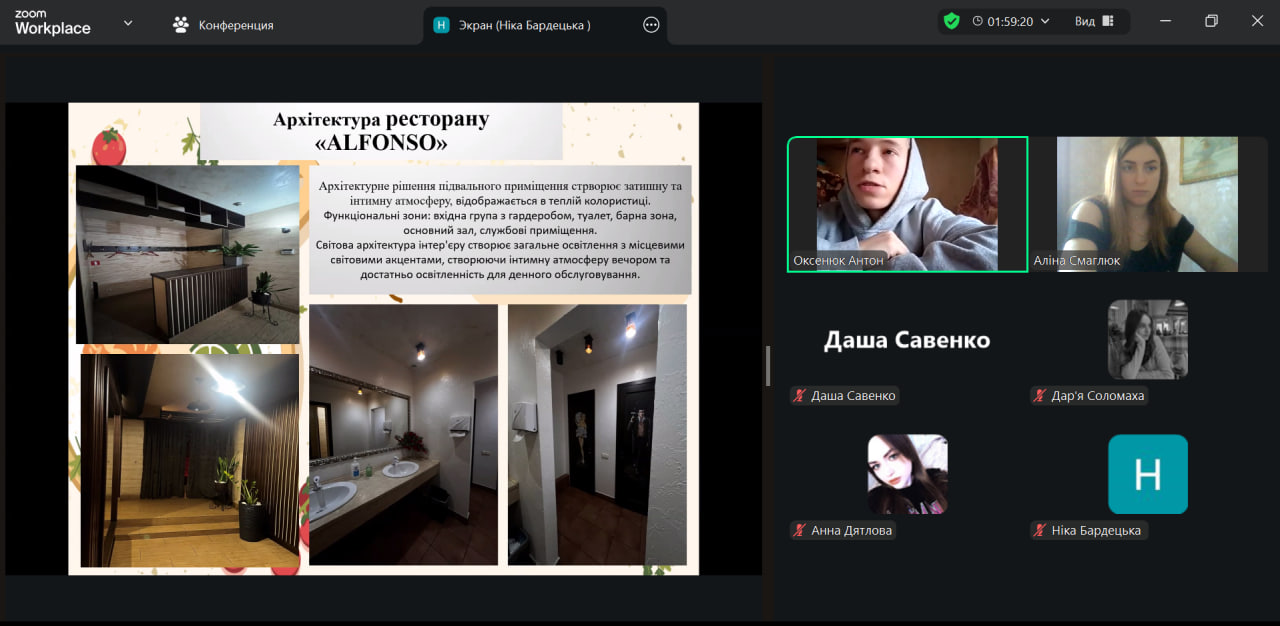Click the muted mic icon for Ніка Бардецька
This screenshot has width=1280, height=626.
click(1040, 530)
